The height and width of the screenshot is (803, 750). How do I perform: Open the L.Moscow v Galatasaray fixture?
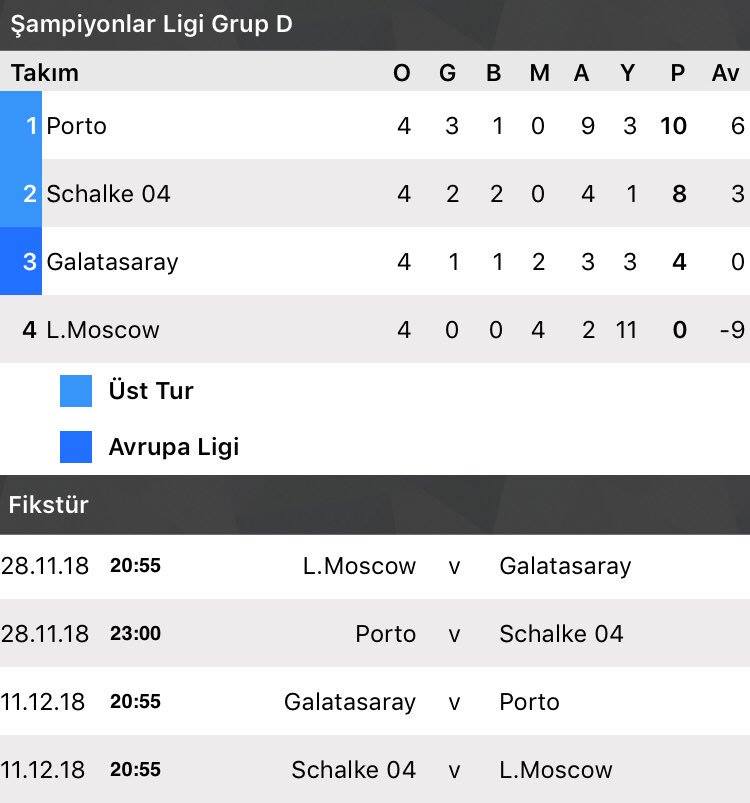click(375, 566)
